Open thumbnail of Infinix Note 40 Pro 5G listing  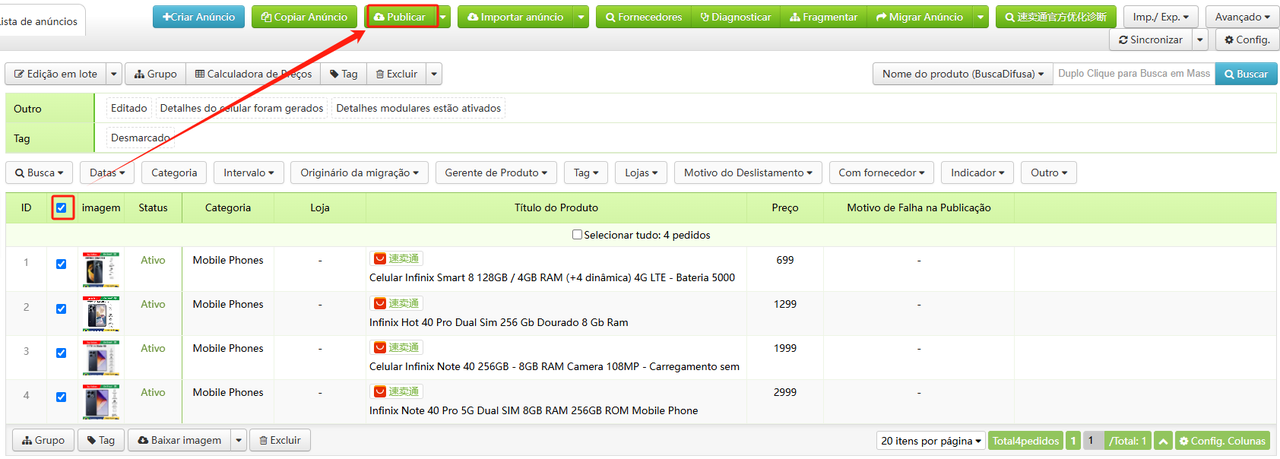coord(101,402)
